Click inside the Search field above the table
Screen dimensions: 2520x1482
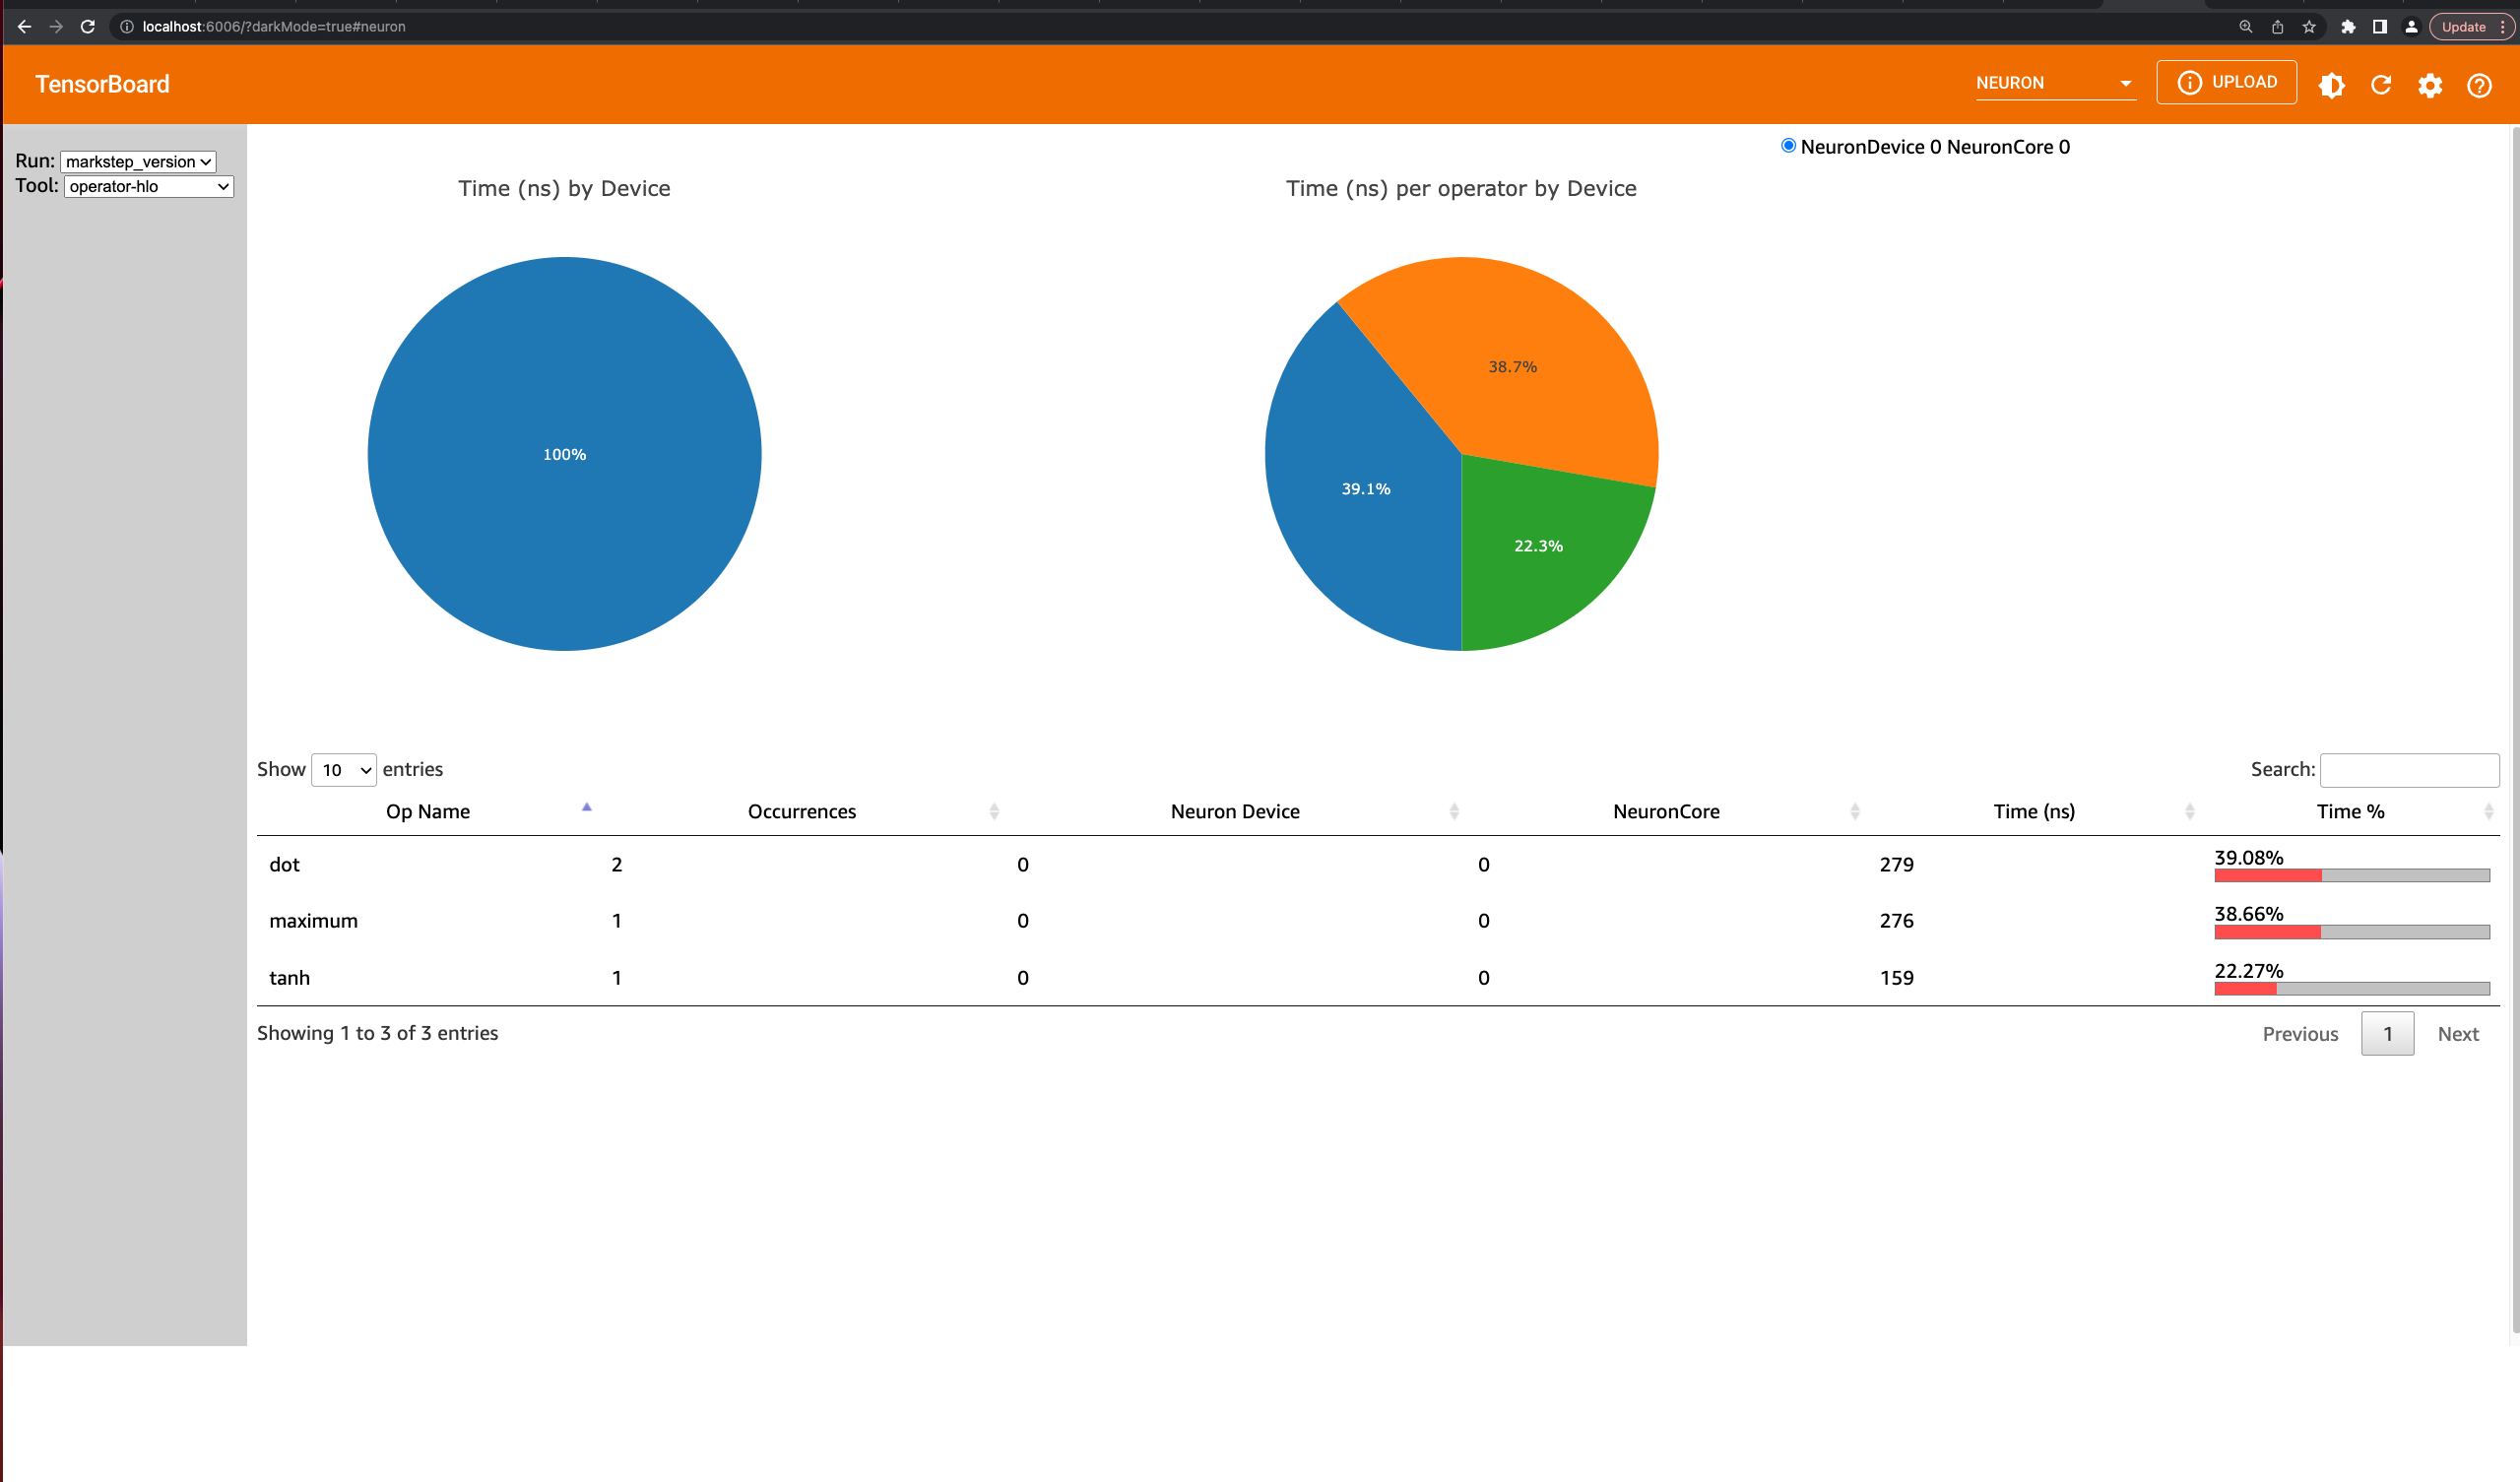[2410, 769]
